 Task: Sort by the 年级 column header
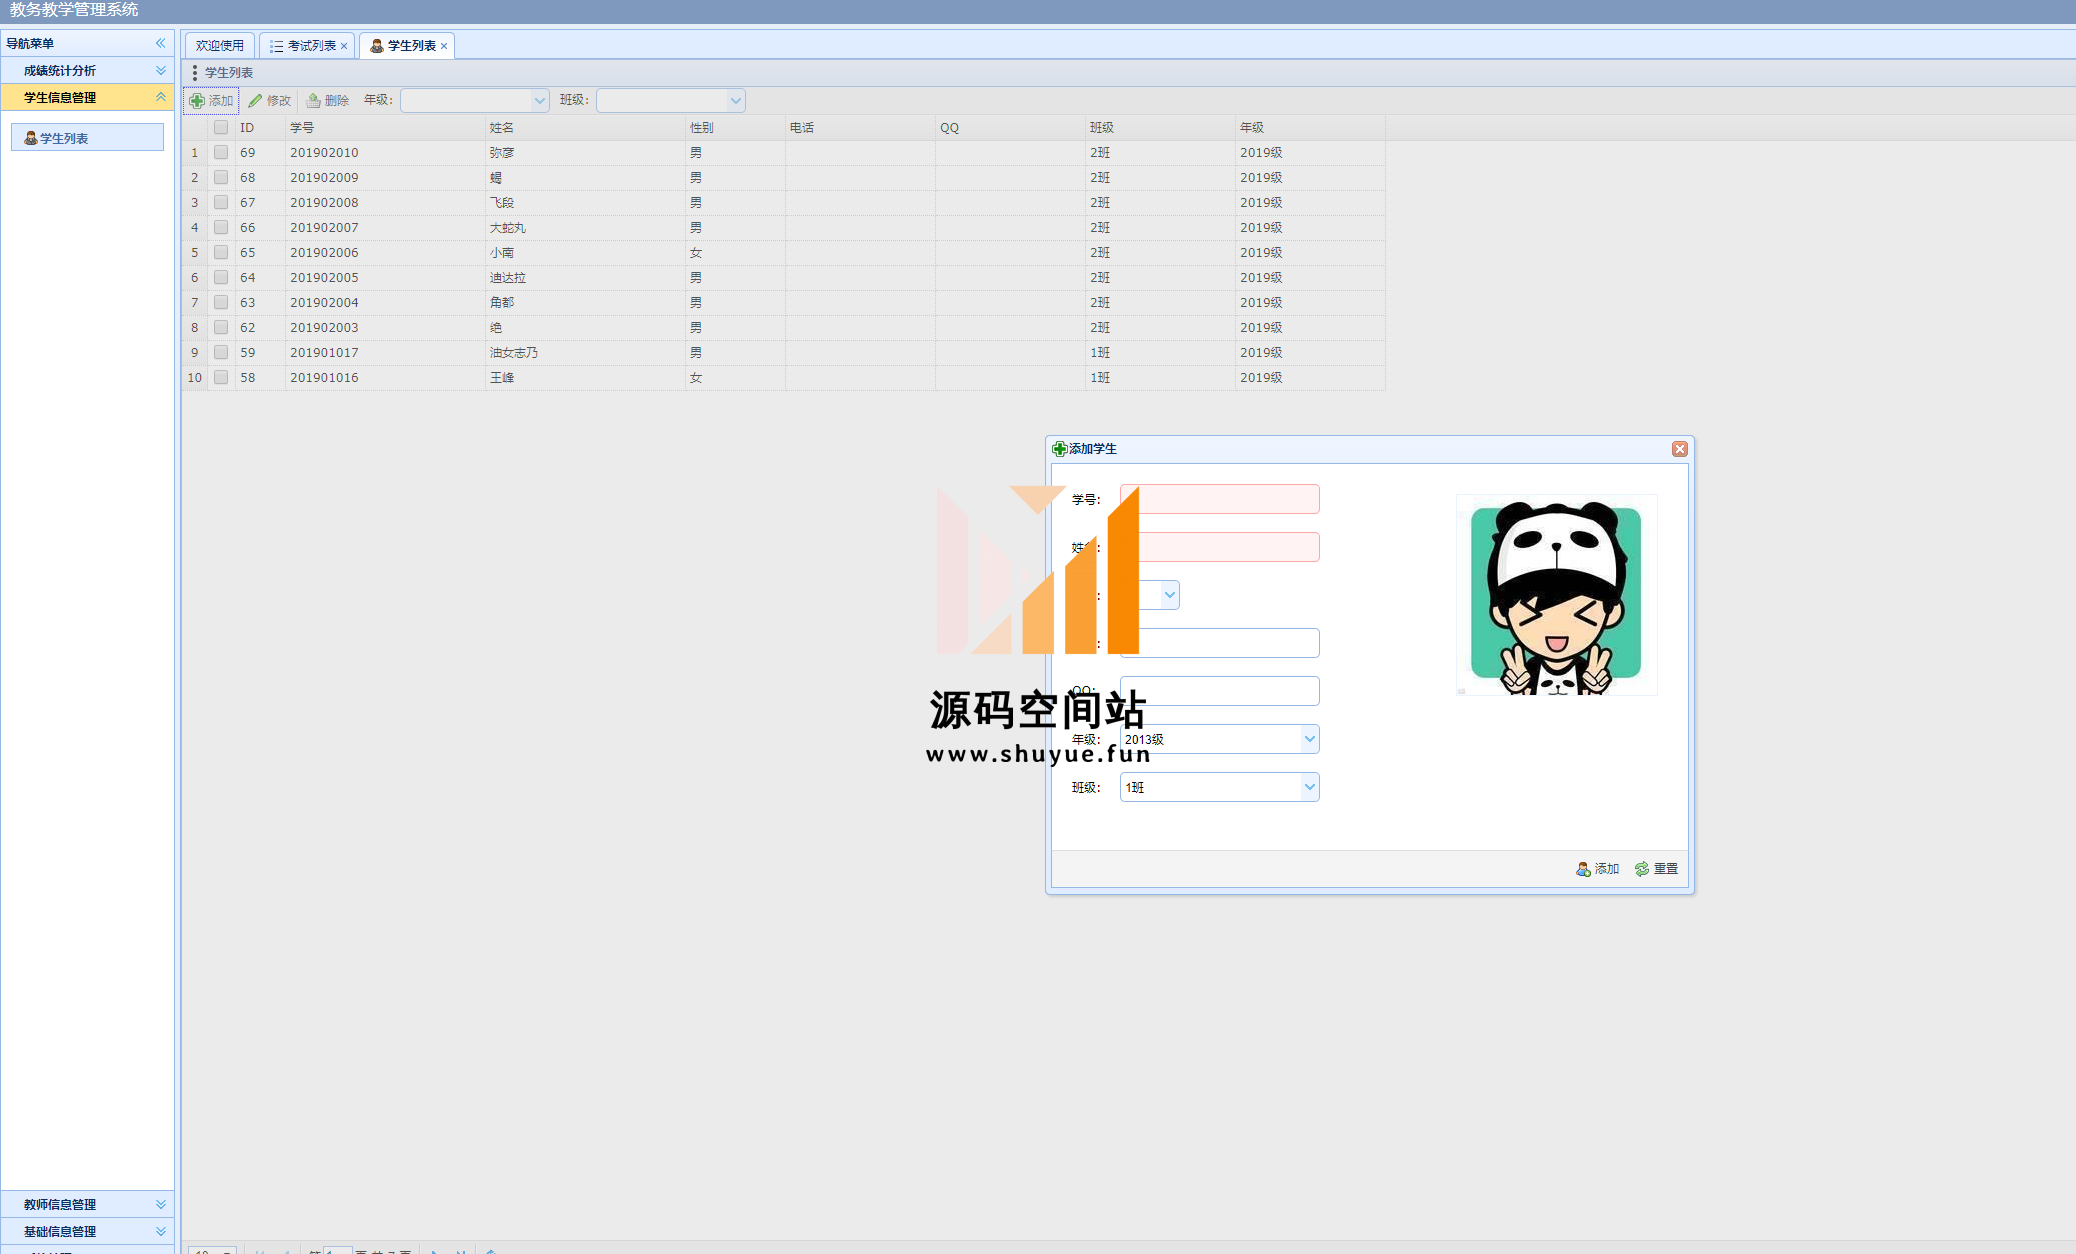(1310, 128)
